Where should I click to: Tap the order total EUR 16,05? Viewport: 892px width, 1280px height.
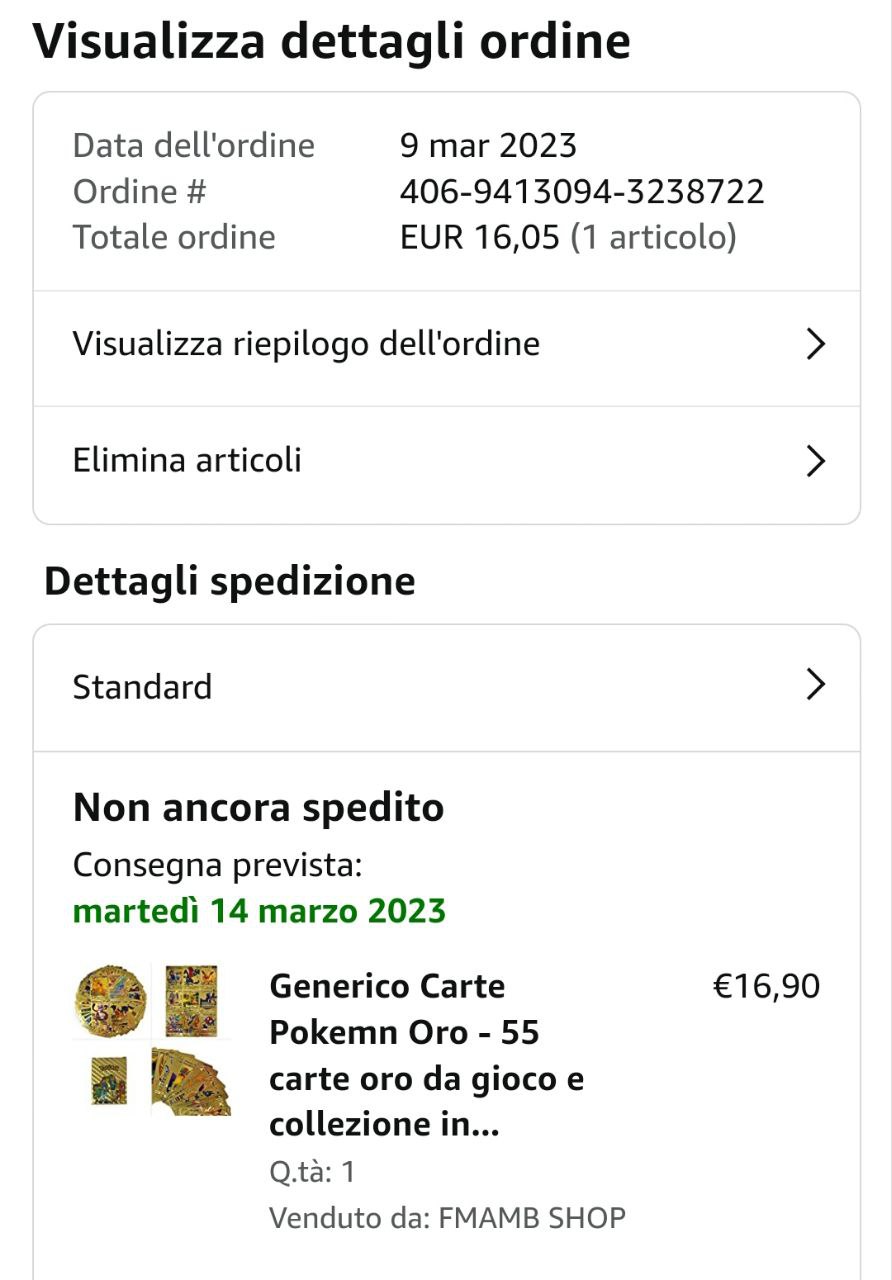(x=480, y=237)
